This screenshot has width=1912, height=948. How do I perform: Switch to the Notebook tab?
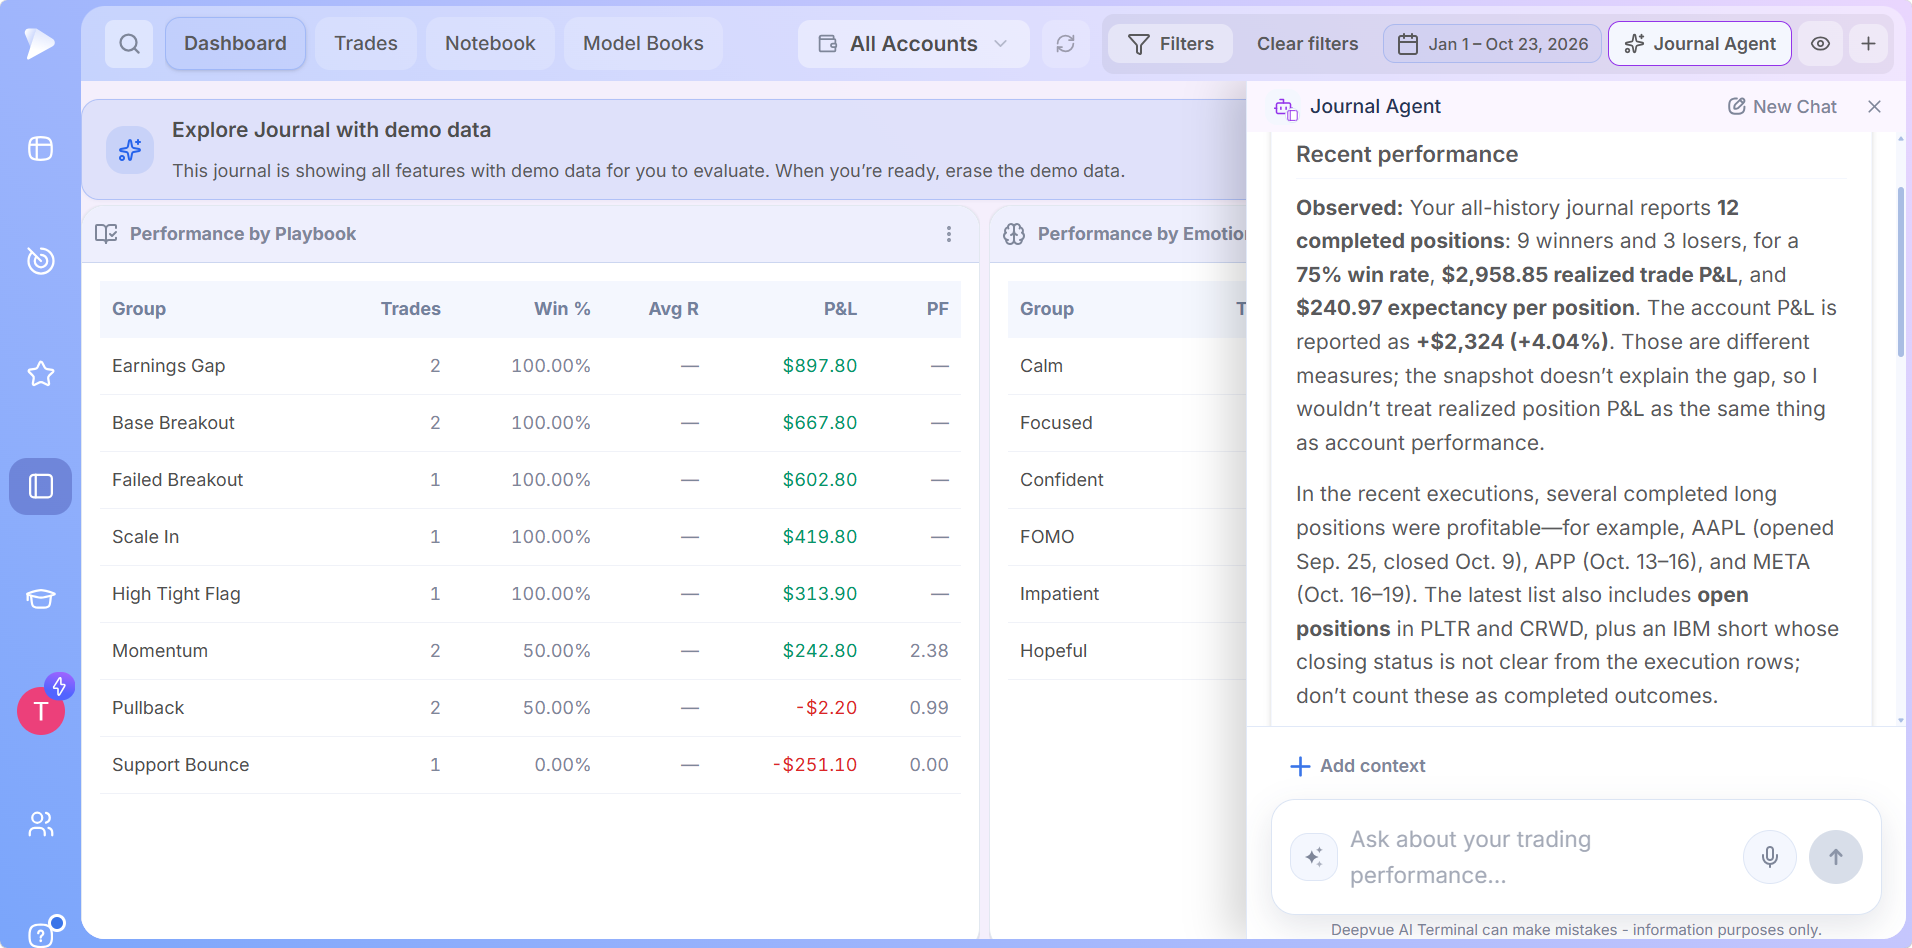(490, 44)
